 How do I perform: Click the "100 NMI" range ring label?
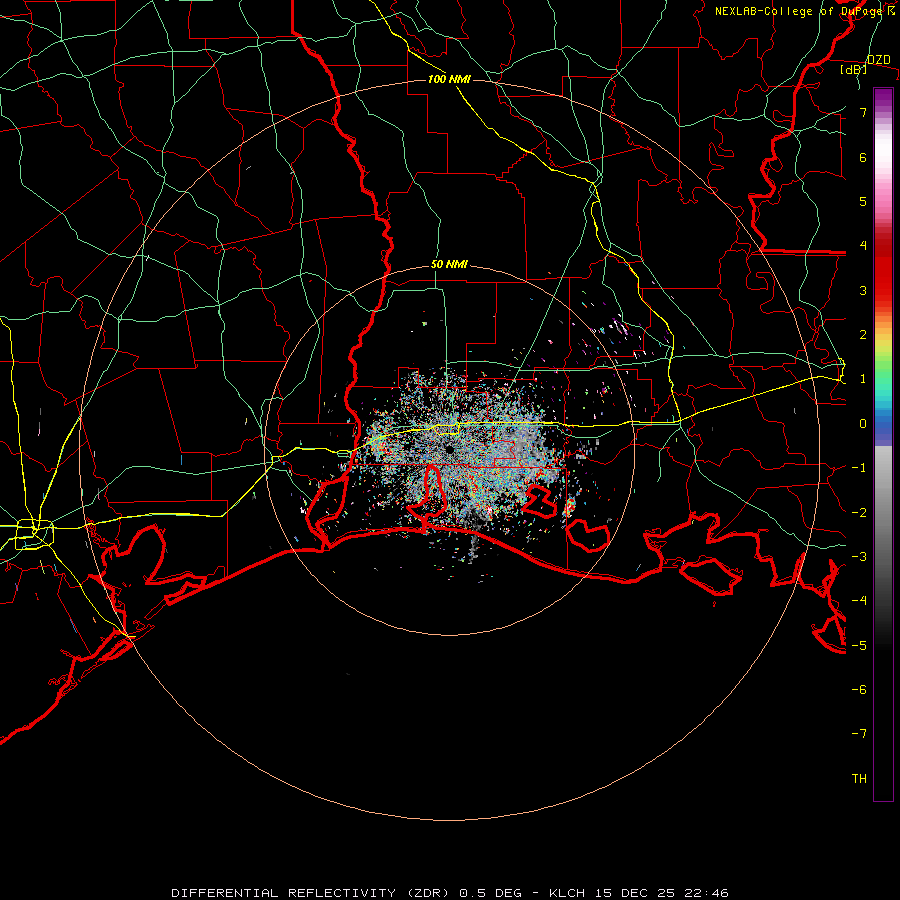point(449,79)
